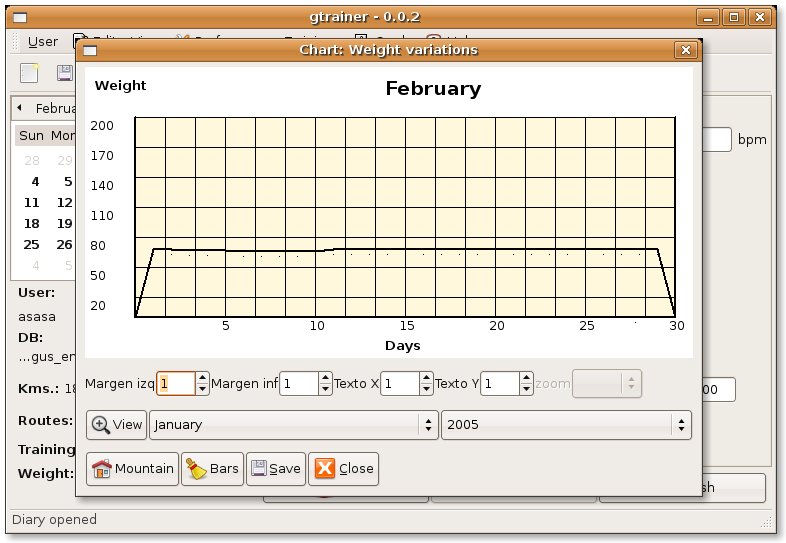Open the January month dropdown
The image size is (786, 543).
(294, 425)
